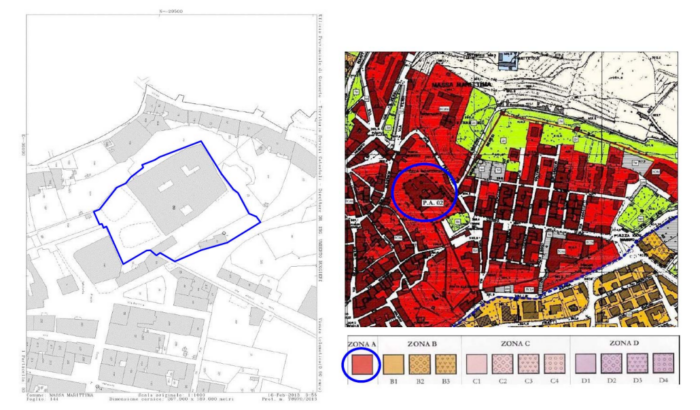Click the D2 patterned purple swatch
700x410 pixels.
(612, 365)
